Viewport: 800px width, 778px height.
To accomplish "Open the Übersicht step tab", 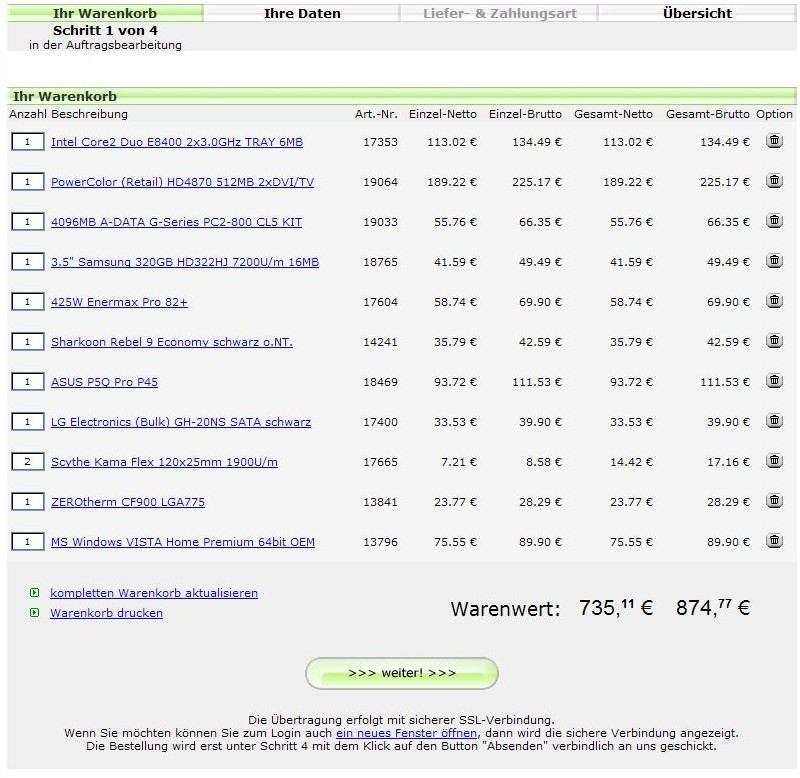I will point(697,13).
